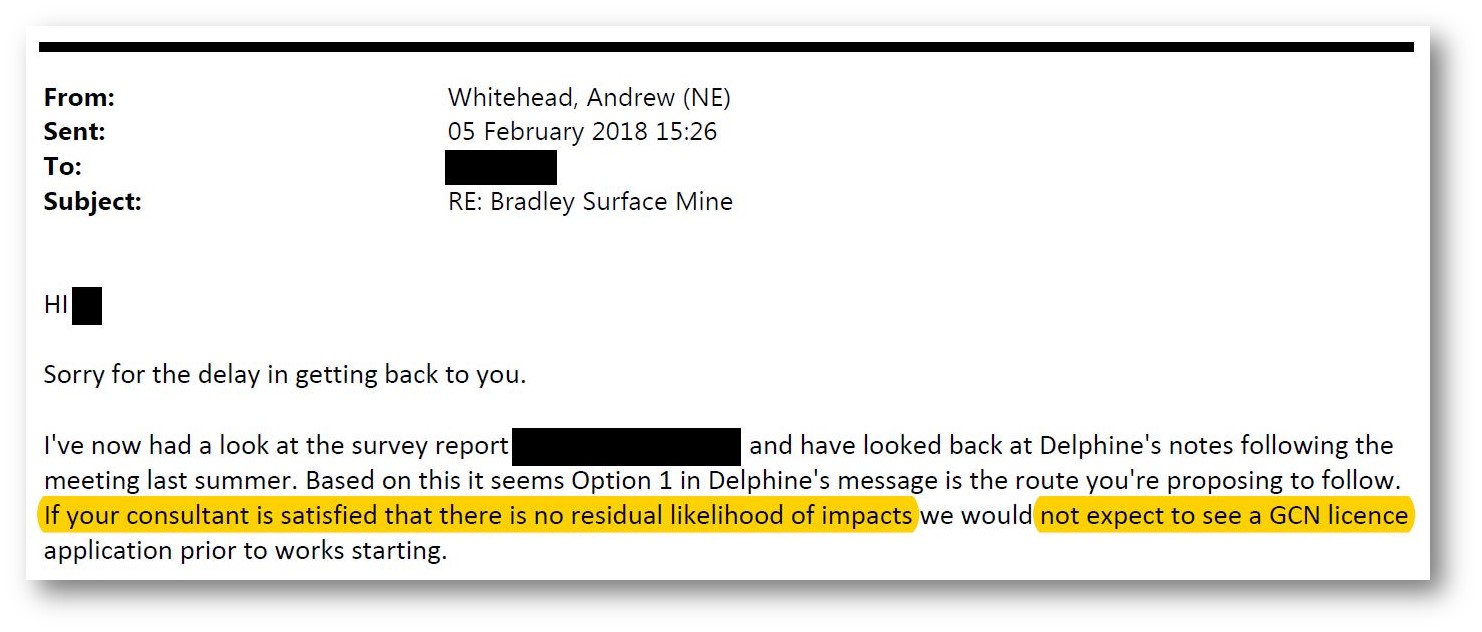
Task: Click the Subject: header label
Action: [93, 202]
